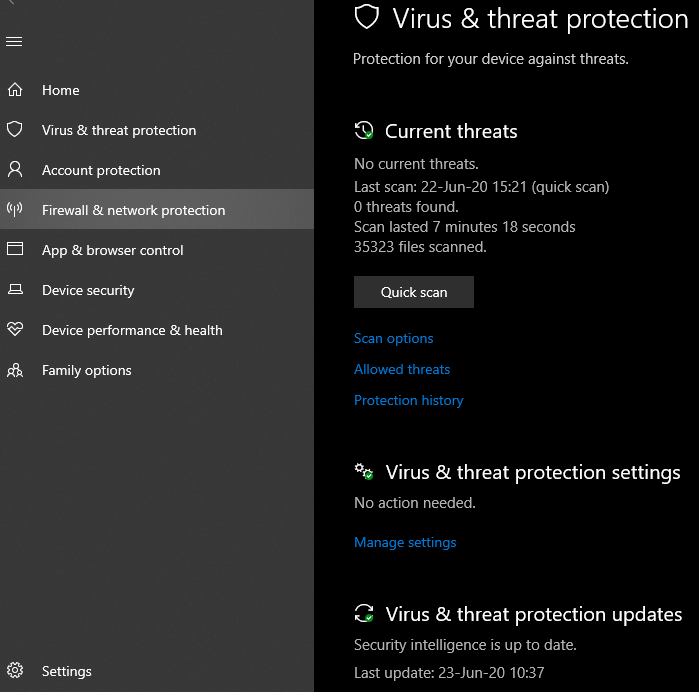Image resolution: width=699 pixels, height=692 pixels.
Task: Open Protection history link
Action: 409,400
